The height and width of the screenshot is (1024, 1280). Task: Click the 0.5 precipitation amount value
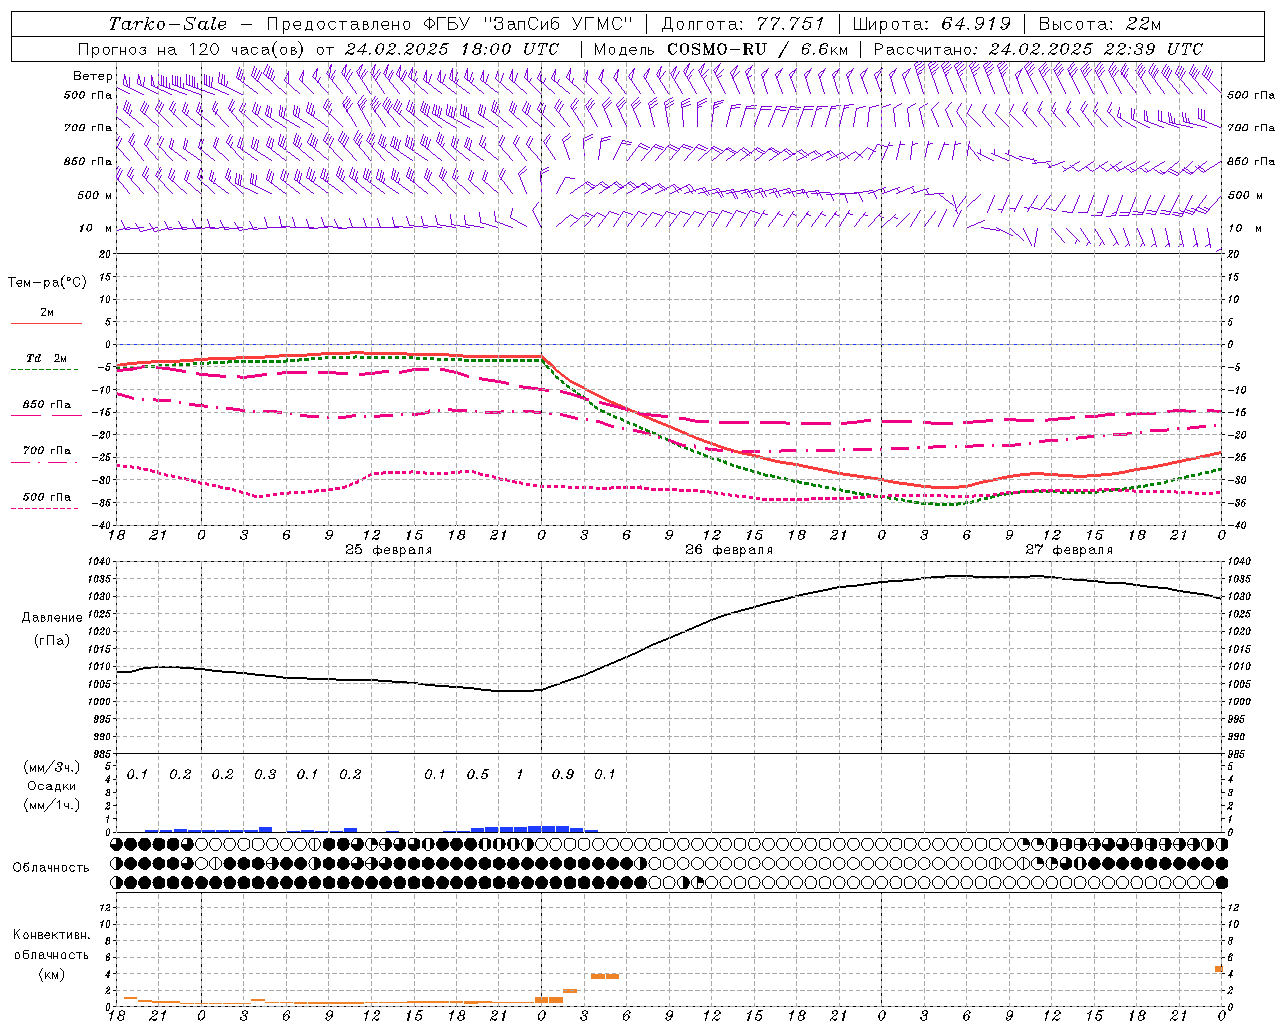(x=478, y=774)
